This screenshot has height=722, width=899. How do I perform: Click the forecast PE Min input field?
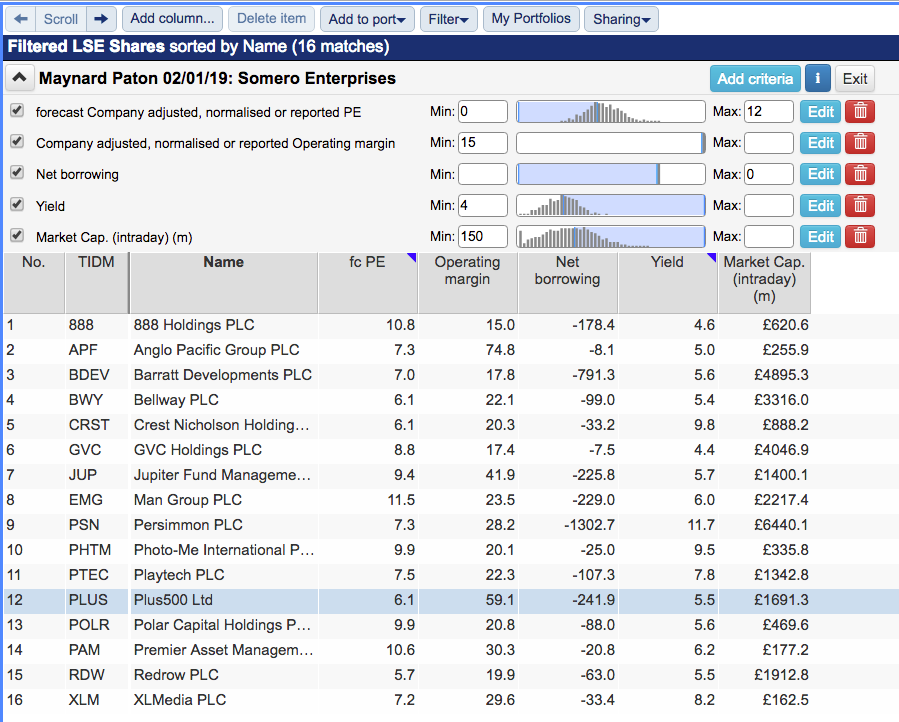tap(483, 111)
